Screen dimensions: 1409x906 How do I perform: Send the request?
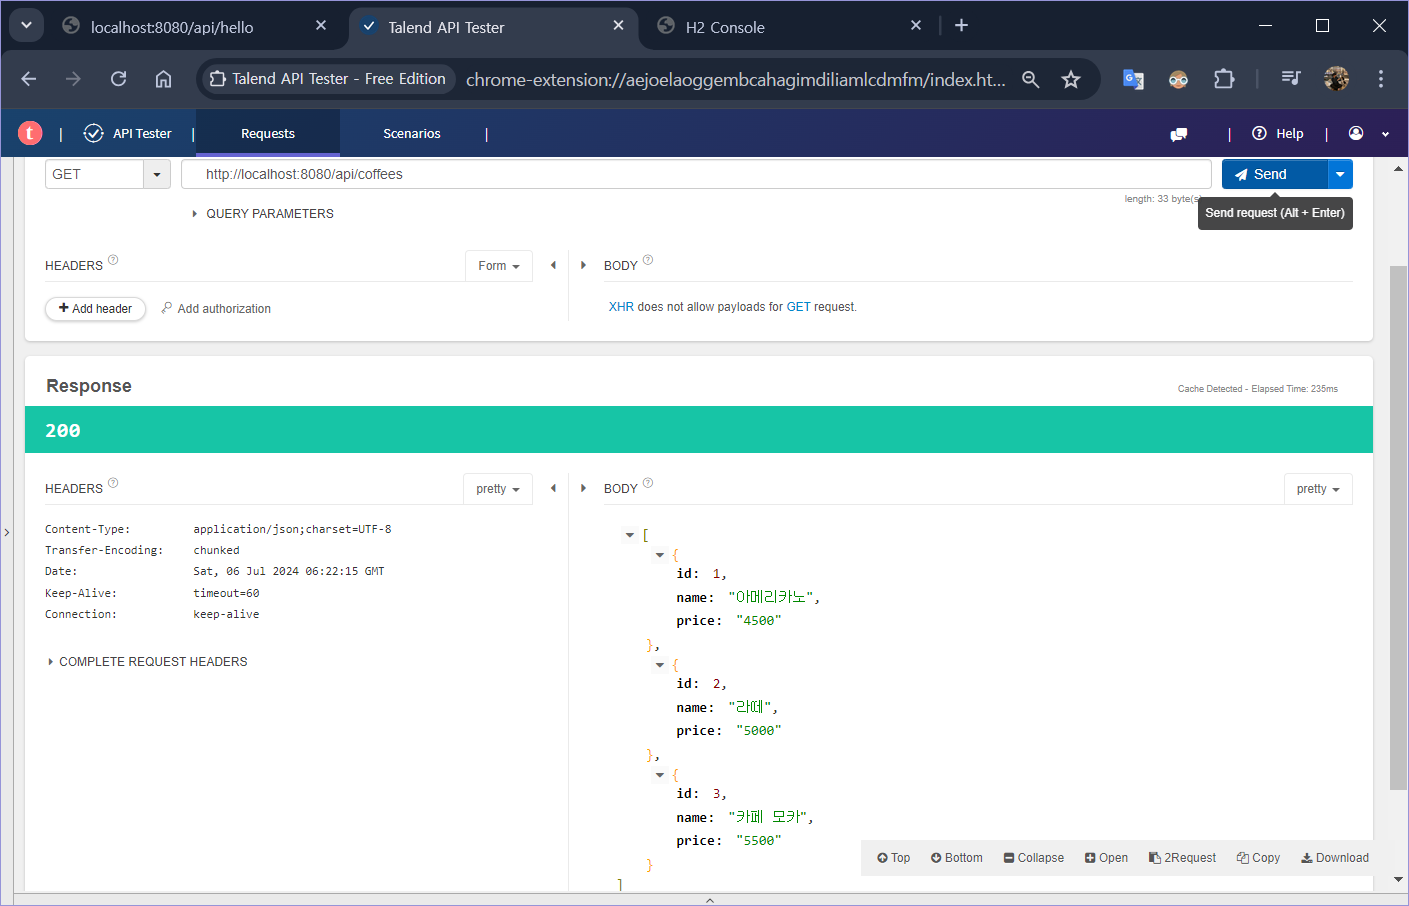1275,174
